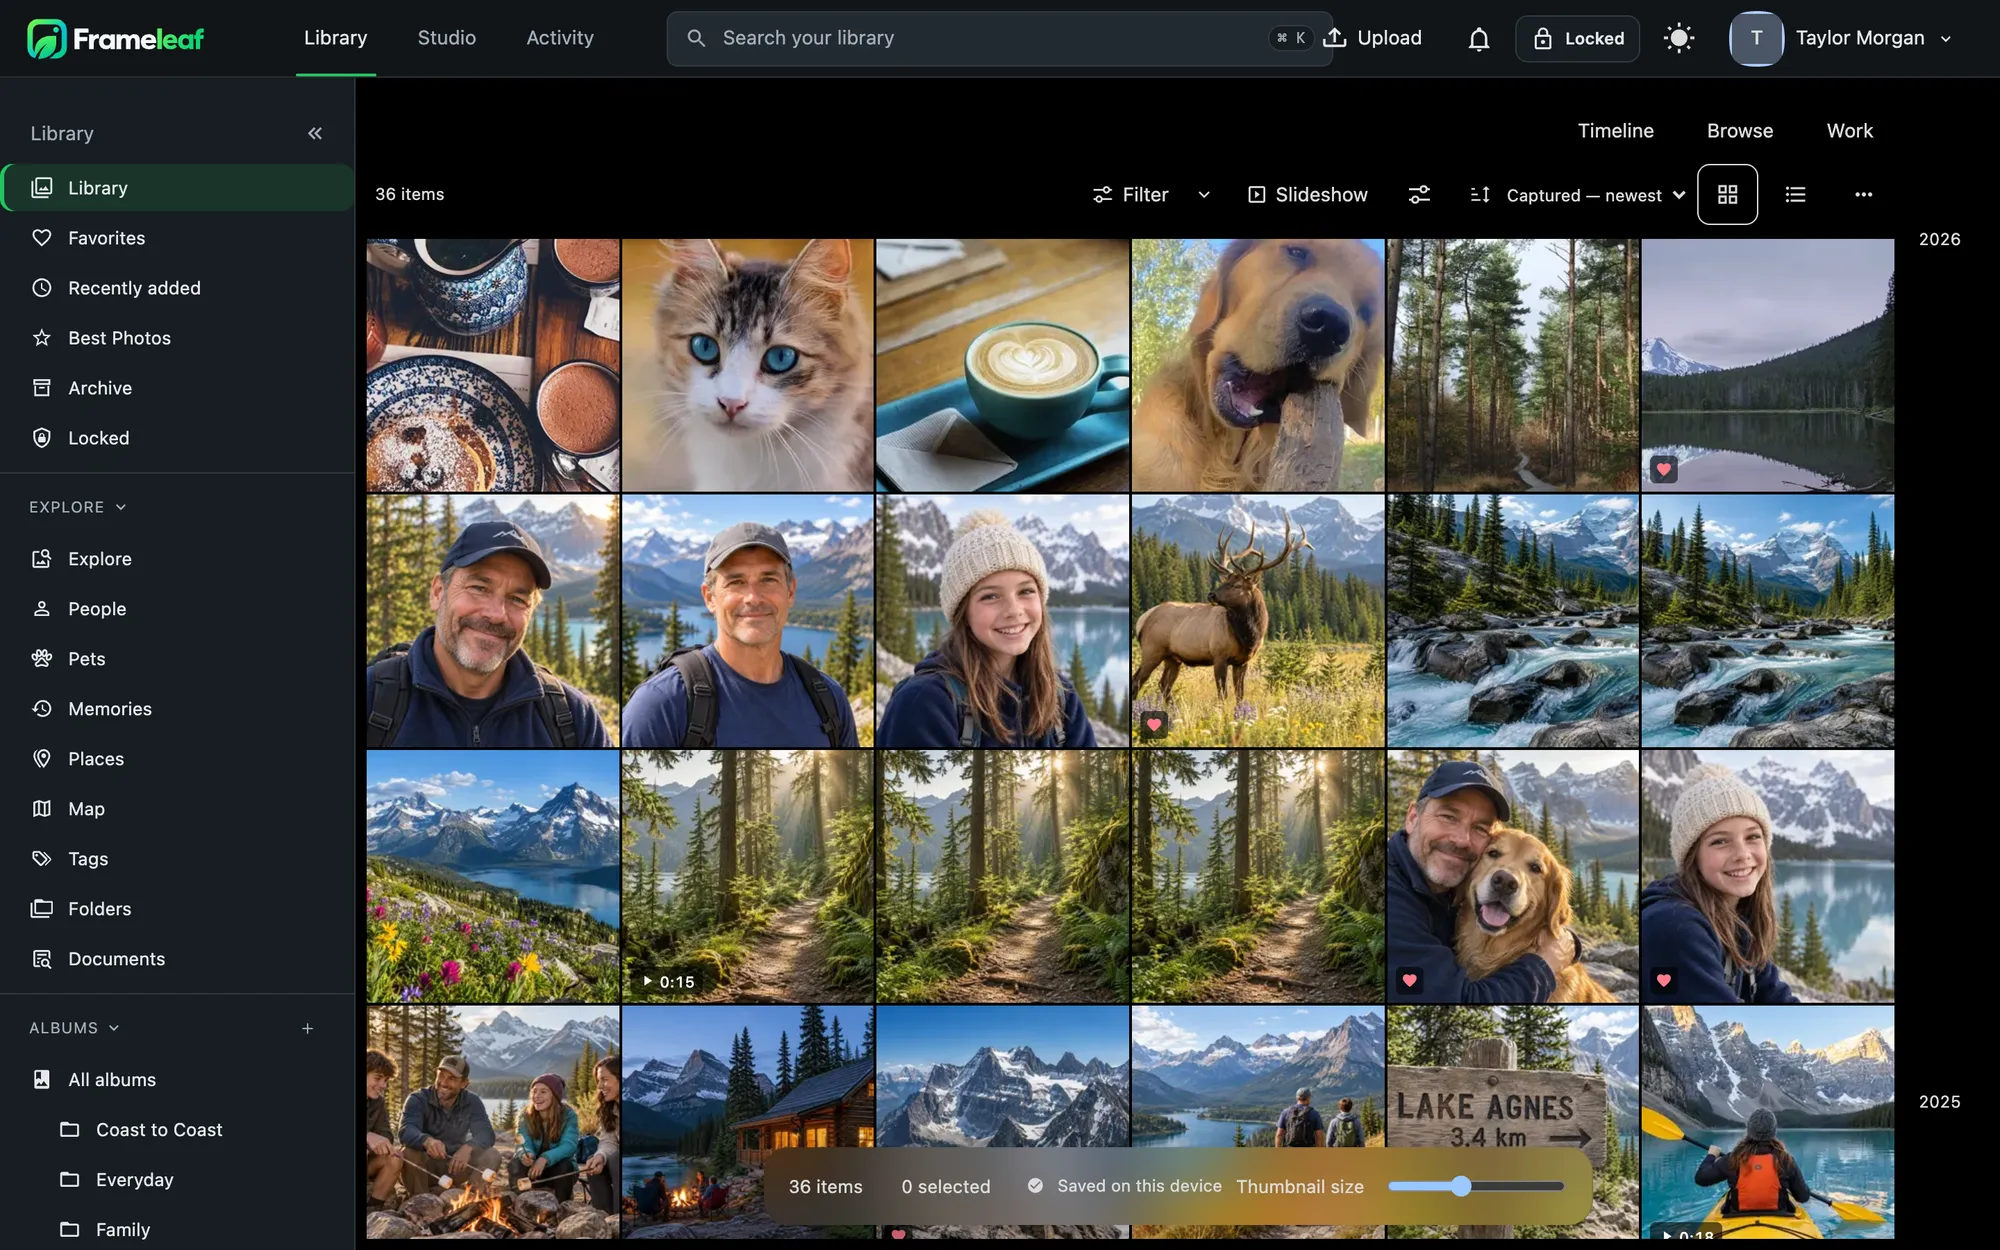
Task: Select the Browse view tab
Action: (1740, 131)
